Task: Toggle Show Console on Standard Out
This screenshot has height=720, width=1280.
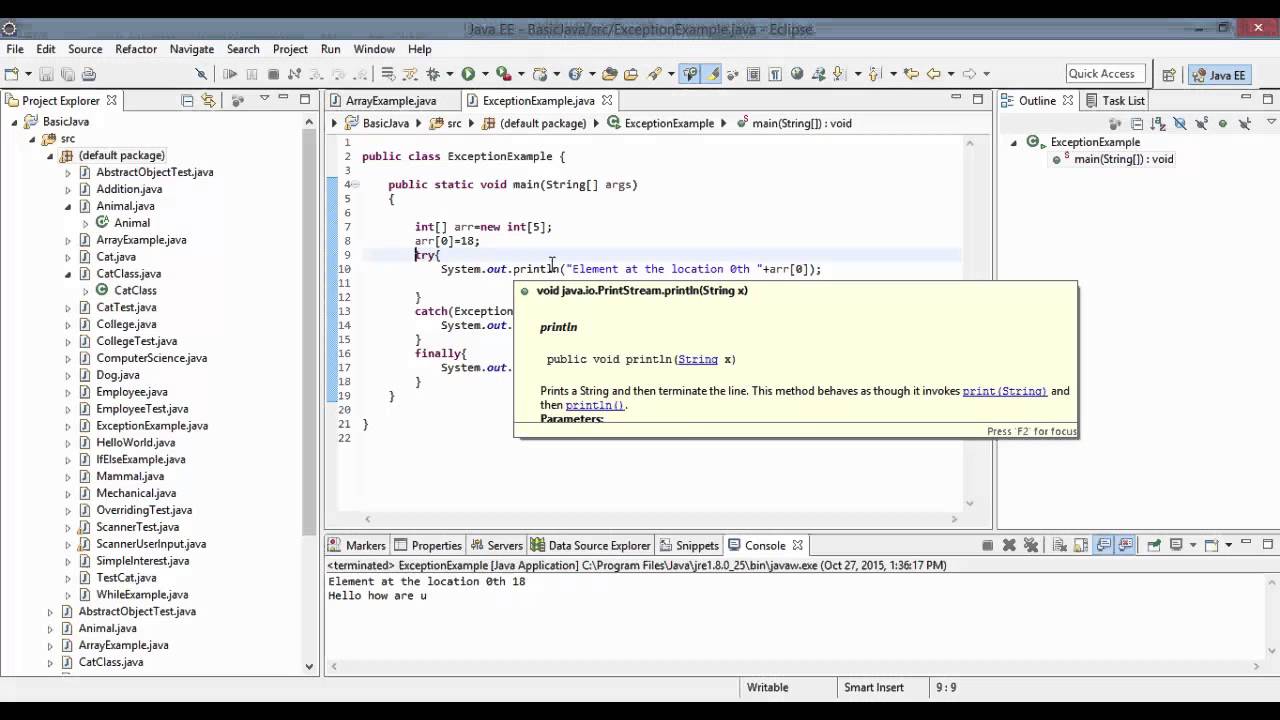Action: pos(1103,545)
